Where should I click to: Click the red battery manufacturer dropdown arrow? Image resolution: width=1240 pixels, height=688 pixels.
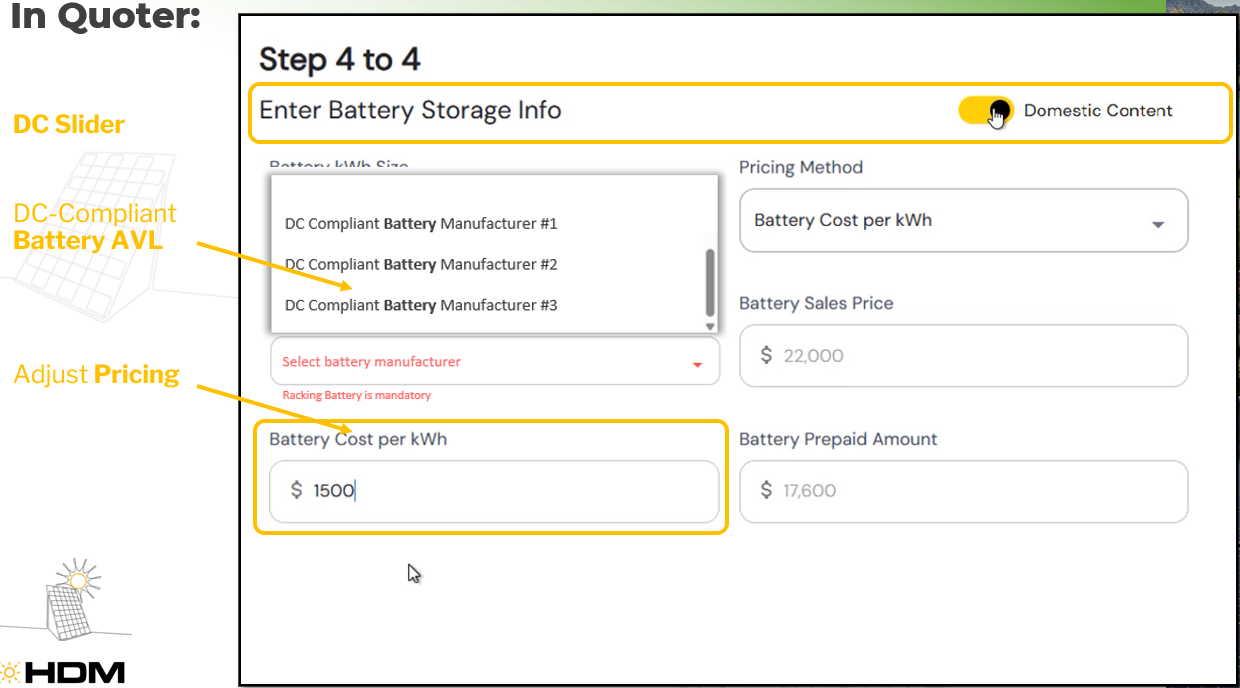tap(698, 365)
